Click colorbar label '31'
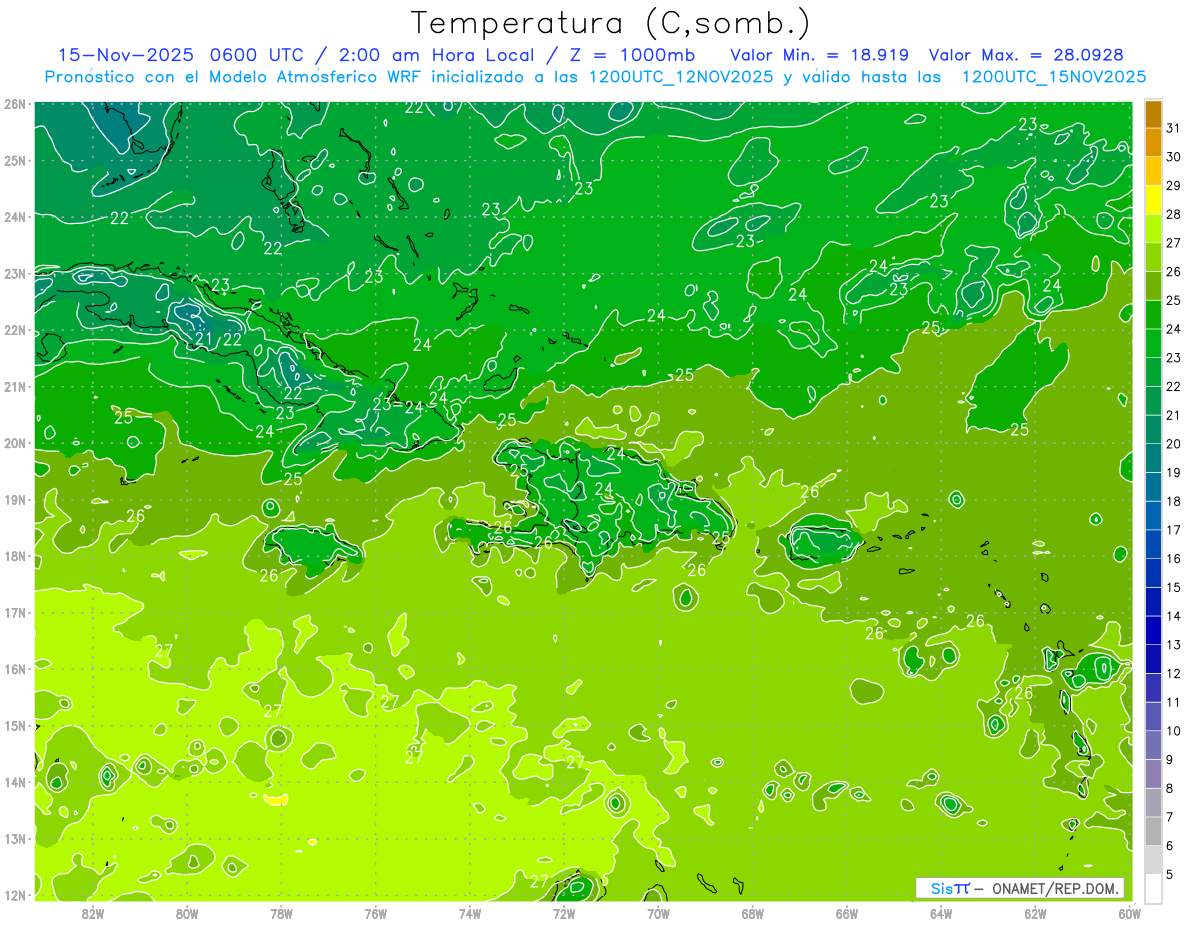The width and height of the screenshot is (1200, 927). tap(1173, 128)
